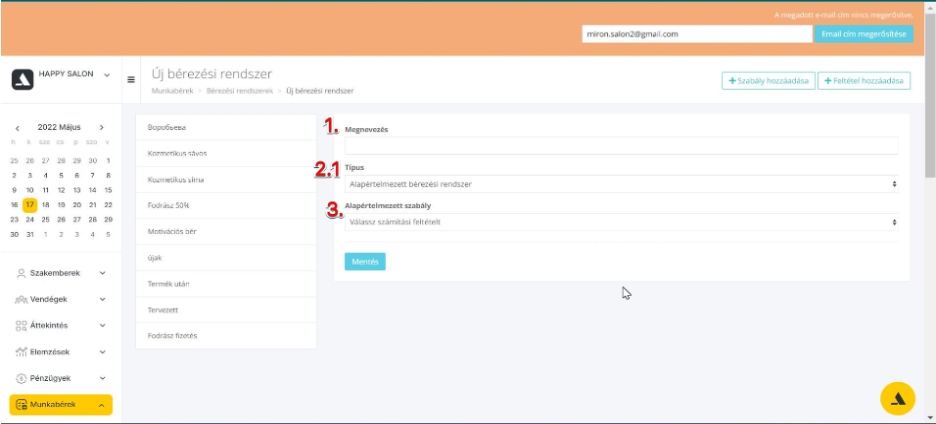Screen dimensions: 936x424
Task: Open the round chat widget icon
Action: click(897, 398)
